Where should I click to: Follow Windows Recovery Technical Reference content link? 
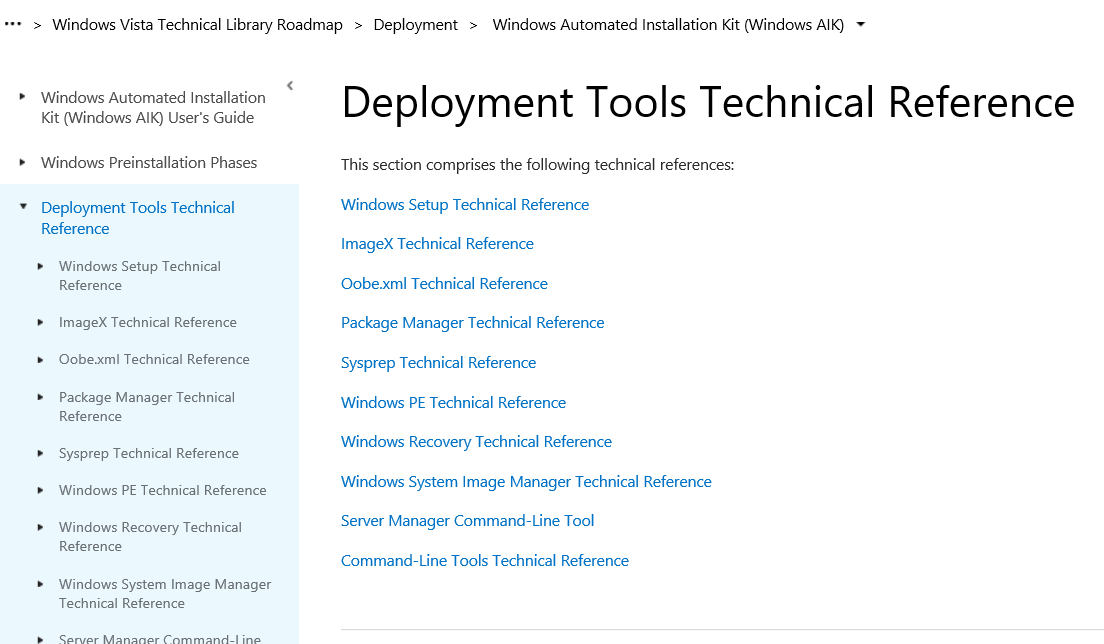[x=476, y=442]
